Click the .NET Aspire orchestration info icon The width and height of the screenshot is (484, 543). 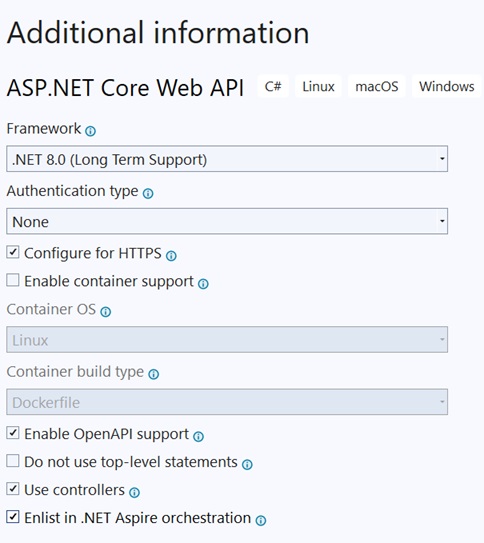261,520
